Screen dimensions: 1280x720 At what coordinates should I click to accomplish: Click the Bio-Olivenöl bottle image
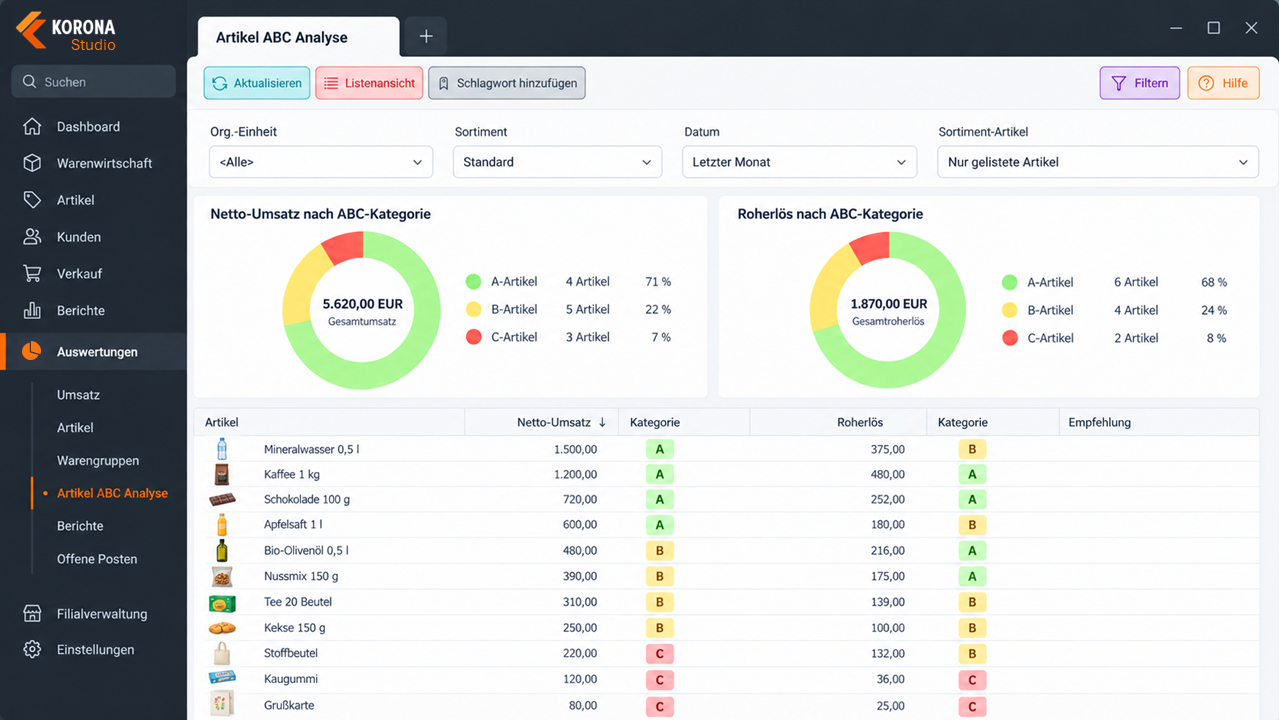[x=222, y=551]
